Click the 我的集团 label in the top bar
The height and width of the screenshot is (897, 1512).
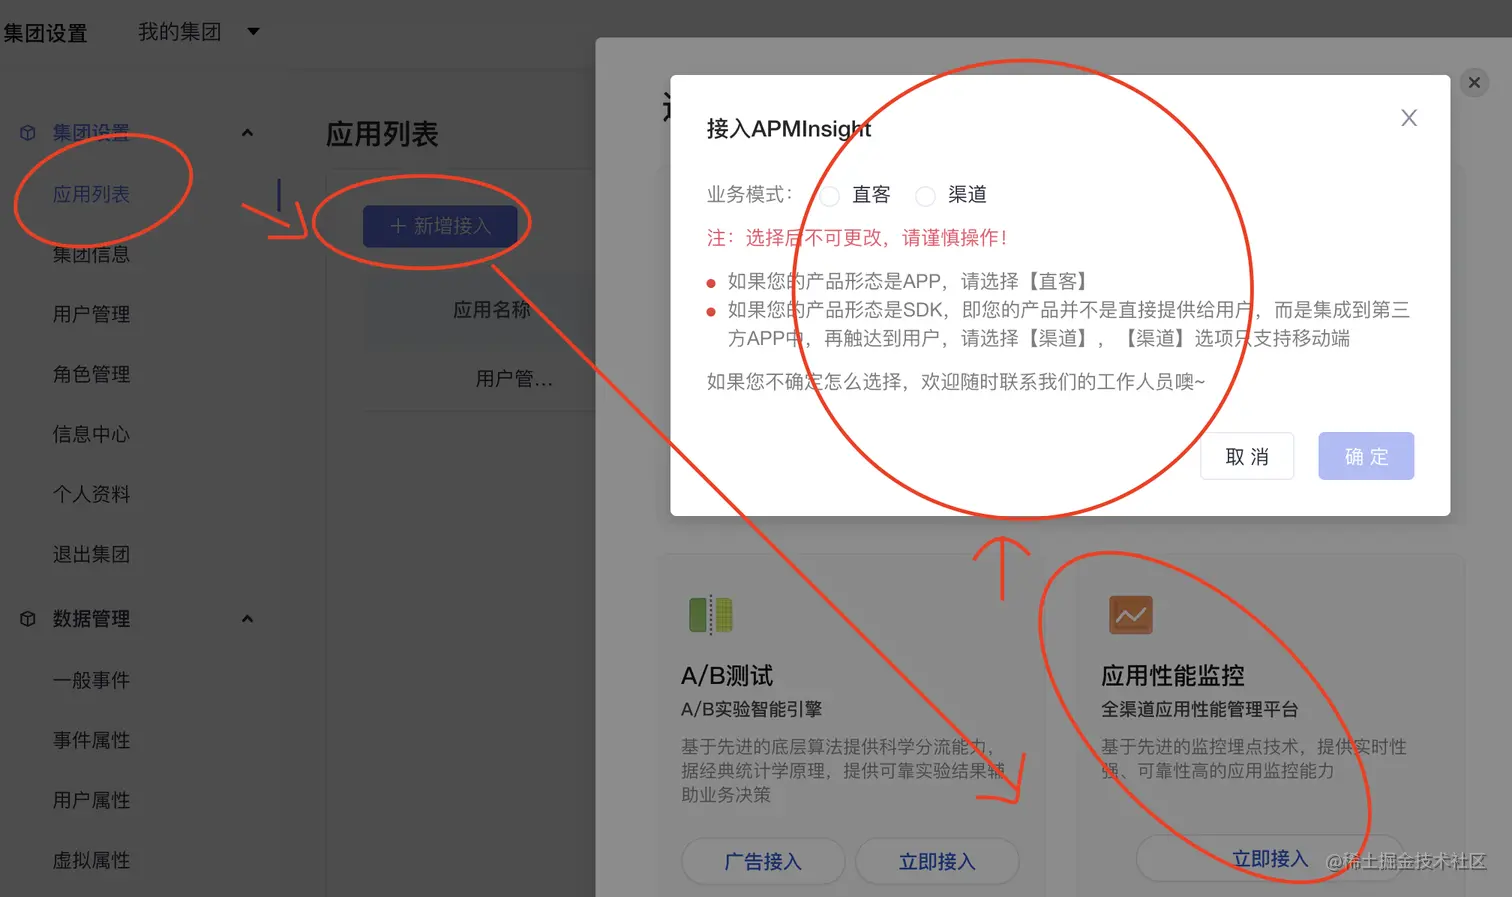tap(179, 32)
